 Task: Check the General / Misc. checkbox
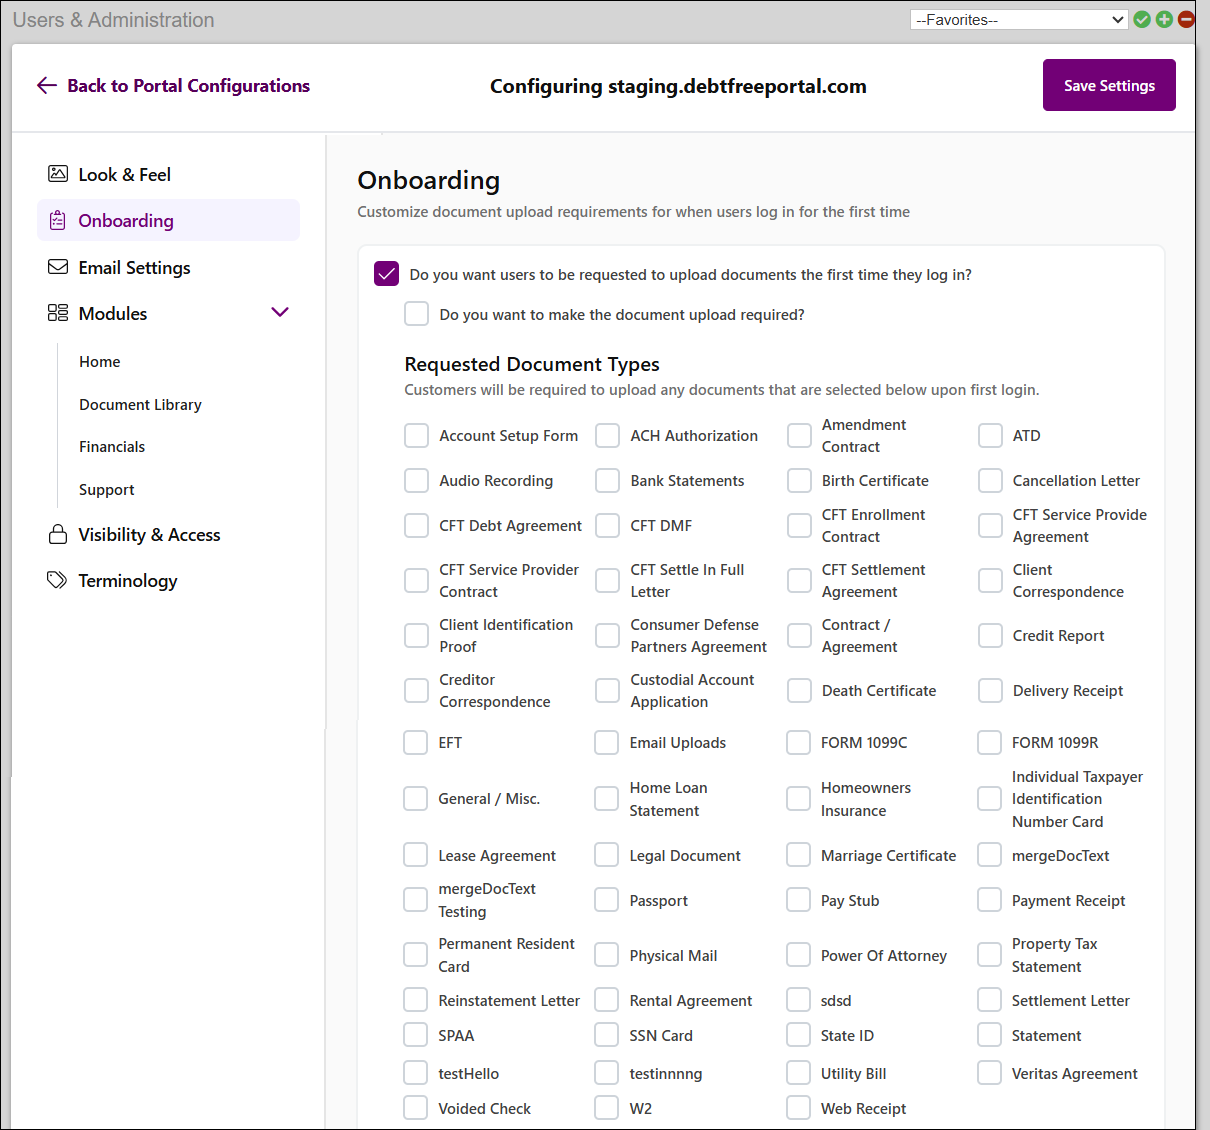click(416, 799)
